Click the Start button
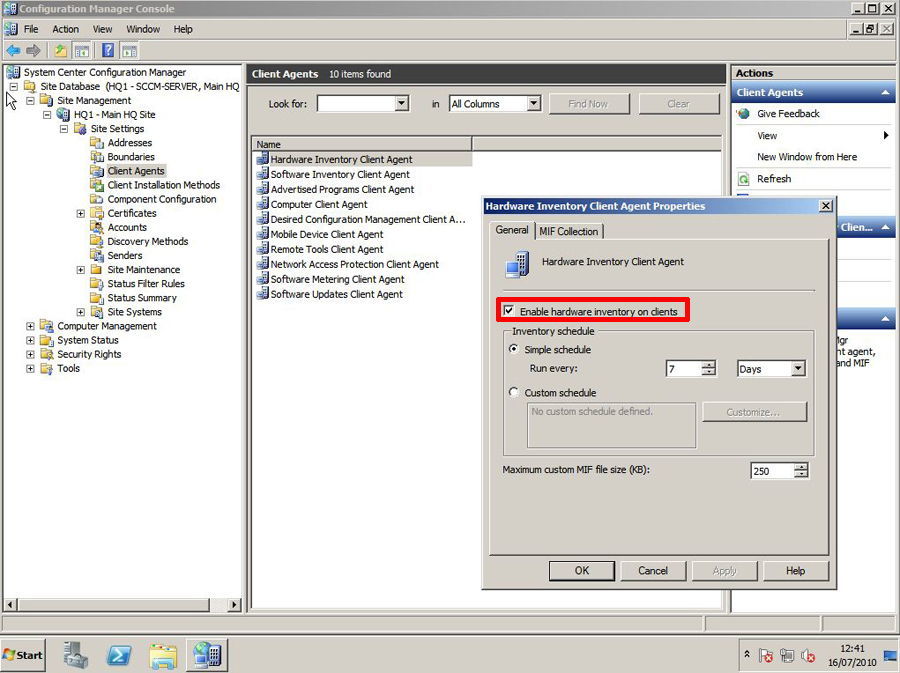Viewport: 900px width, 673px height. (22, 655)
